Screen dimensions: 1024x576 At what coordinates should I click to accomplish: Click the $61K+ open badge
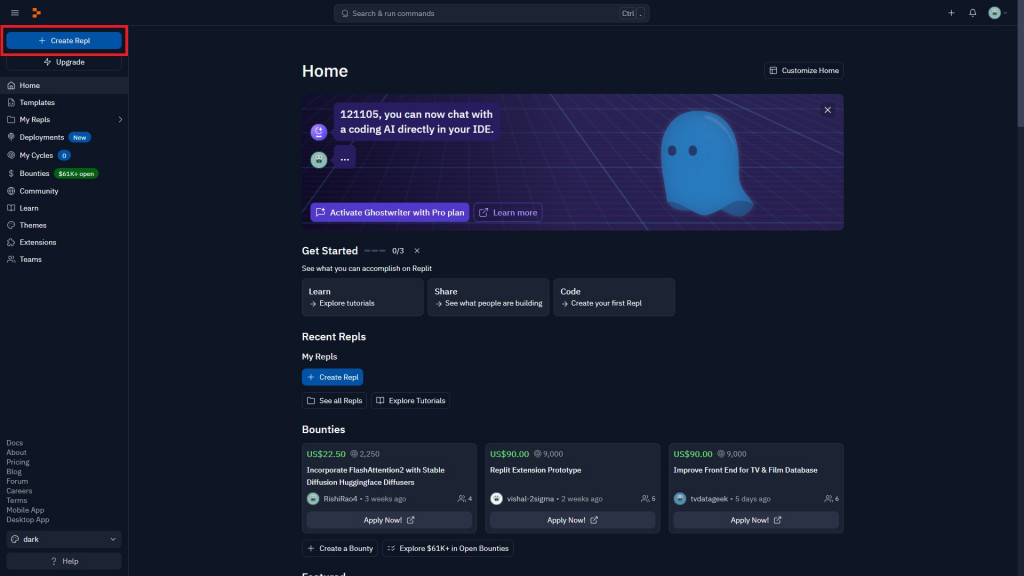click(x=76, y=174)
